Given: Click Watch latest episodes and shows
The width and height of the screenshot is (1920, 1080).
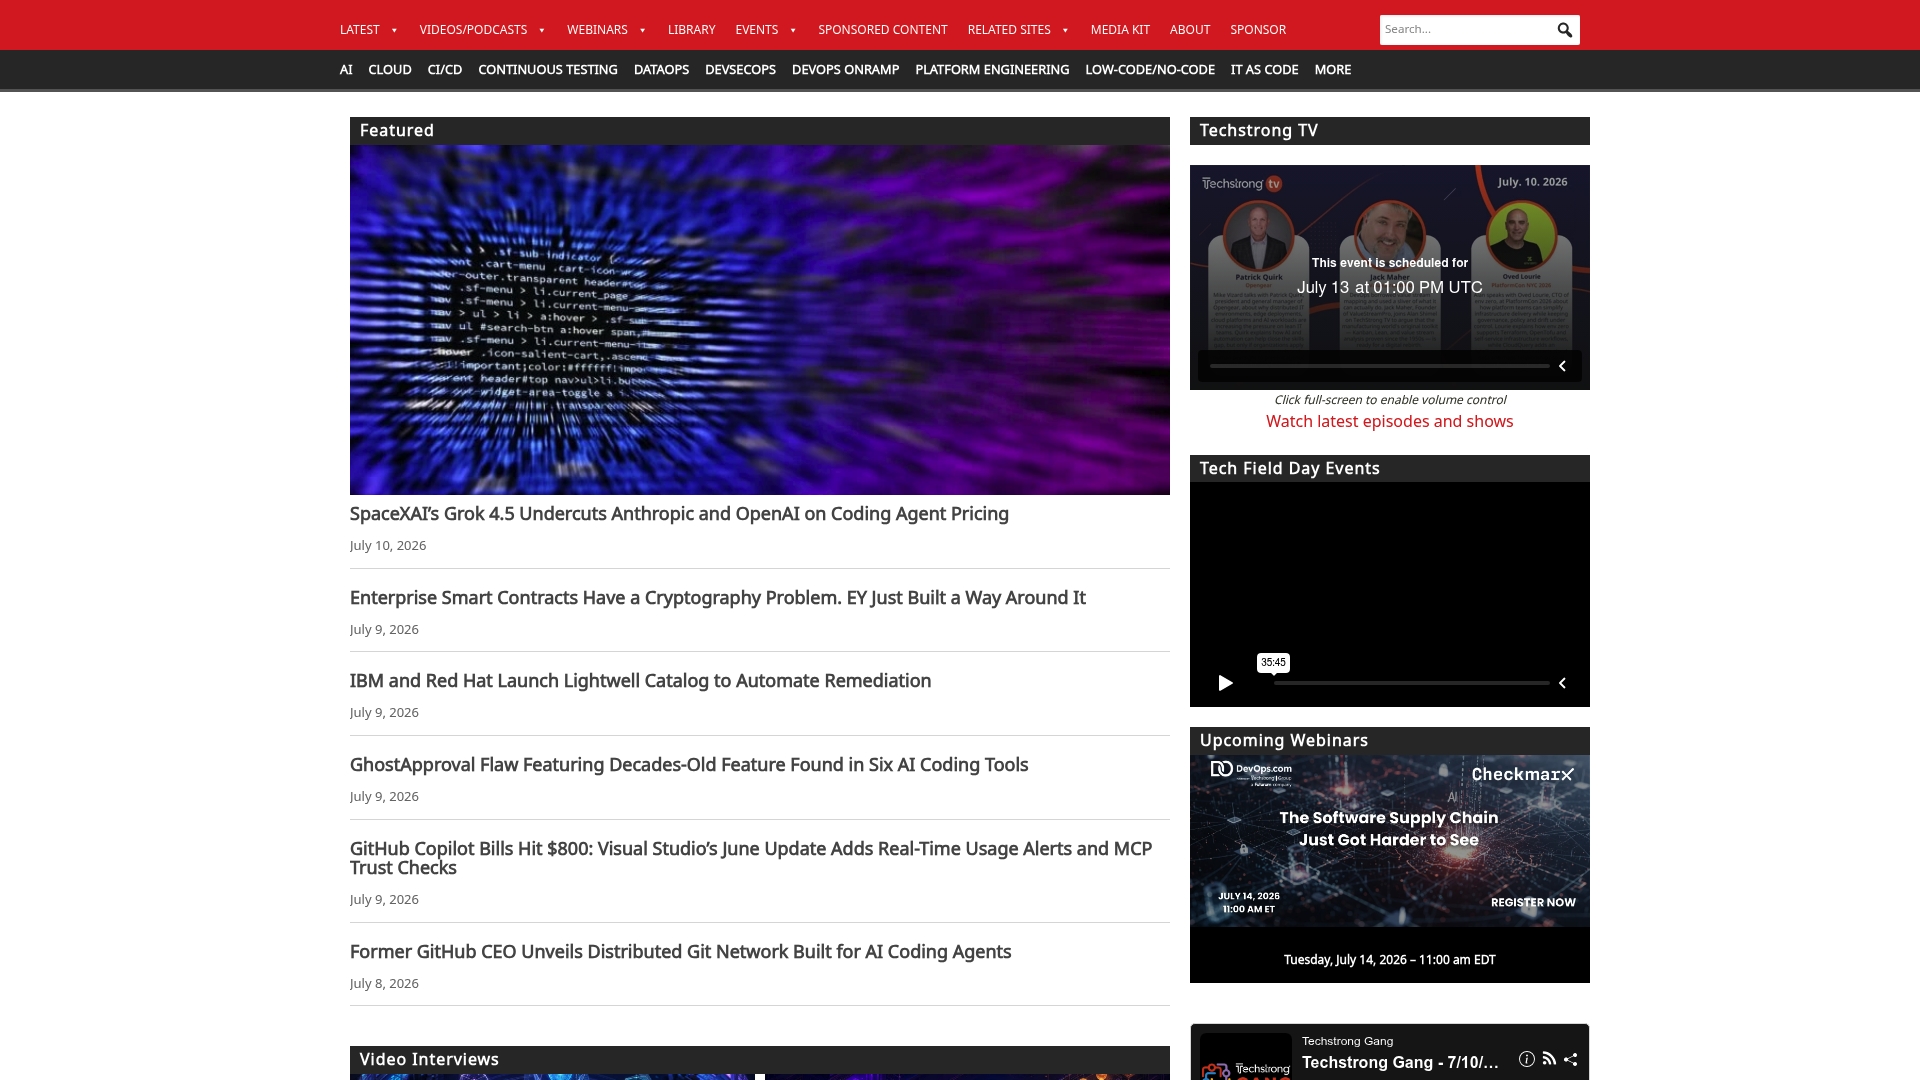Looking at the screenshot, I should [1390, 422].
